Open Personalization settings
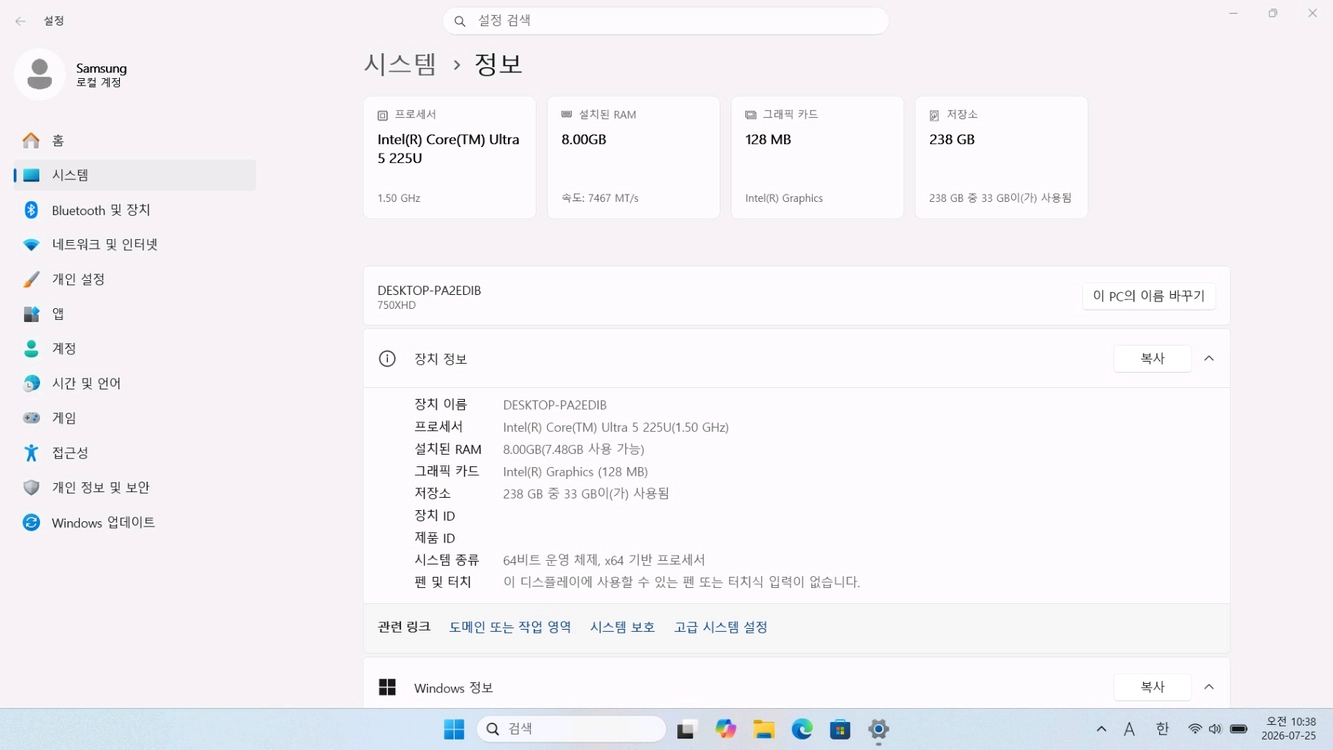The height and width of the screenshot is (750, 1333). tap(135, 279)
